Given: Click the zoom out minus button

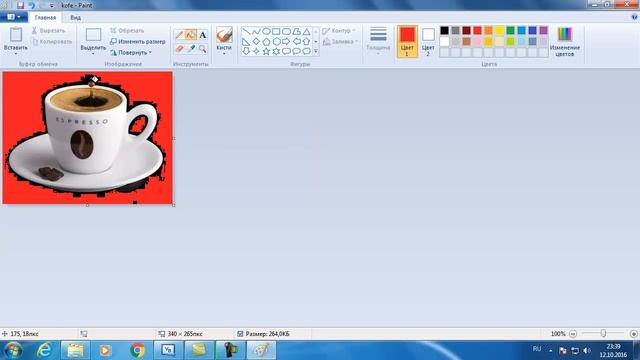Looking at the screenshot, I should [573, 334].
